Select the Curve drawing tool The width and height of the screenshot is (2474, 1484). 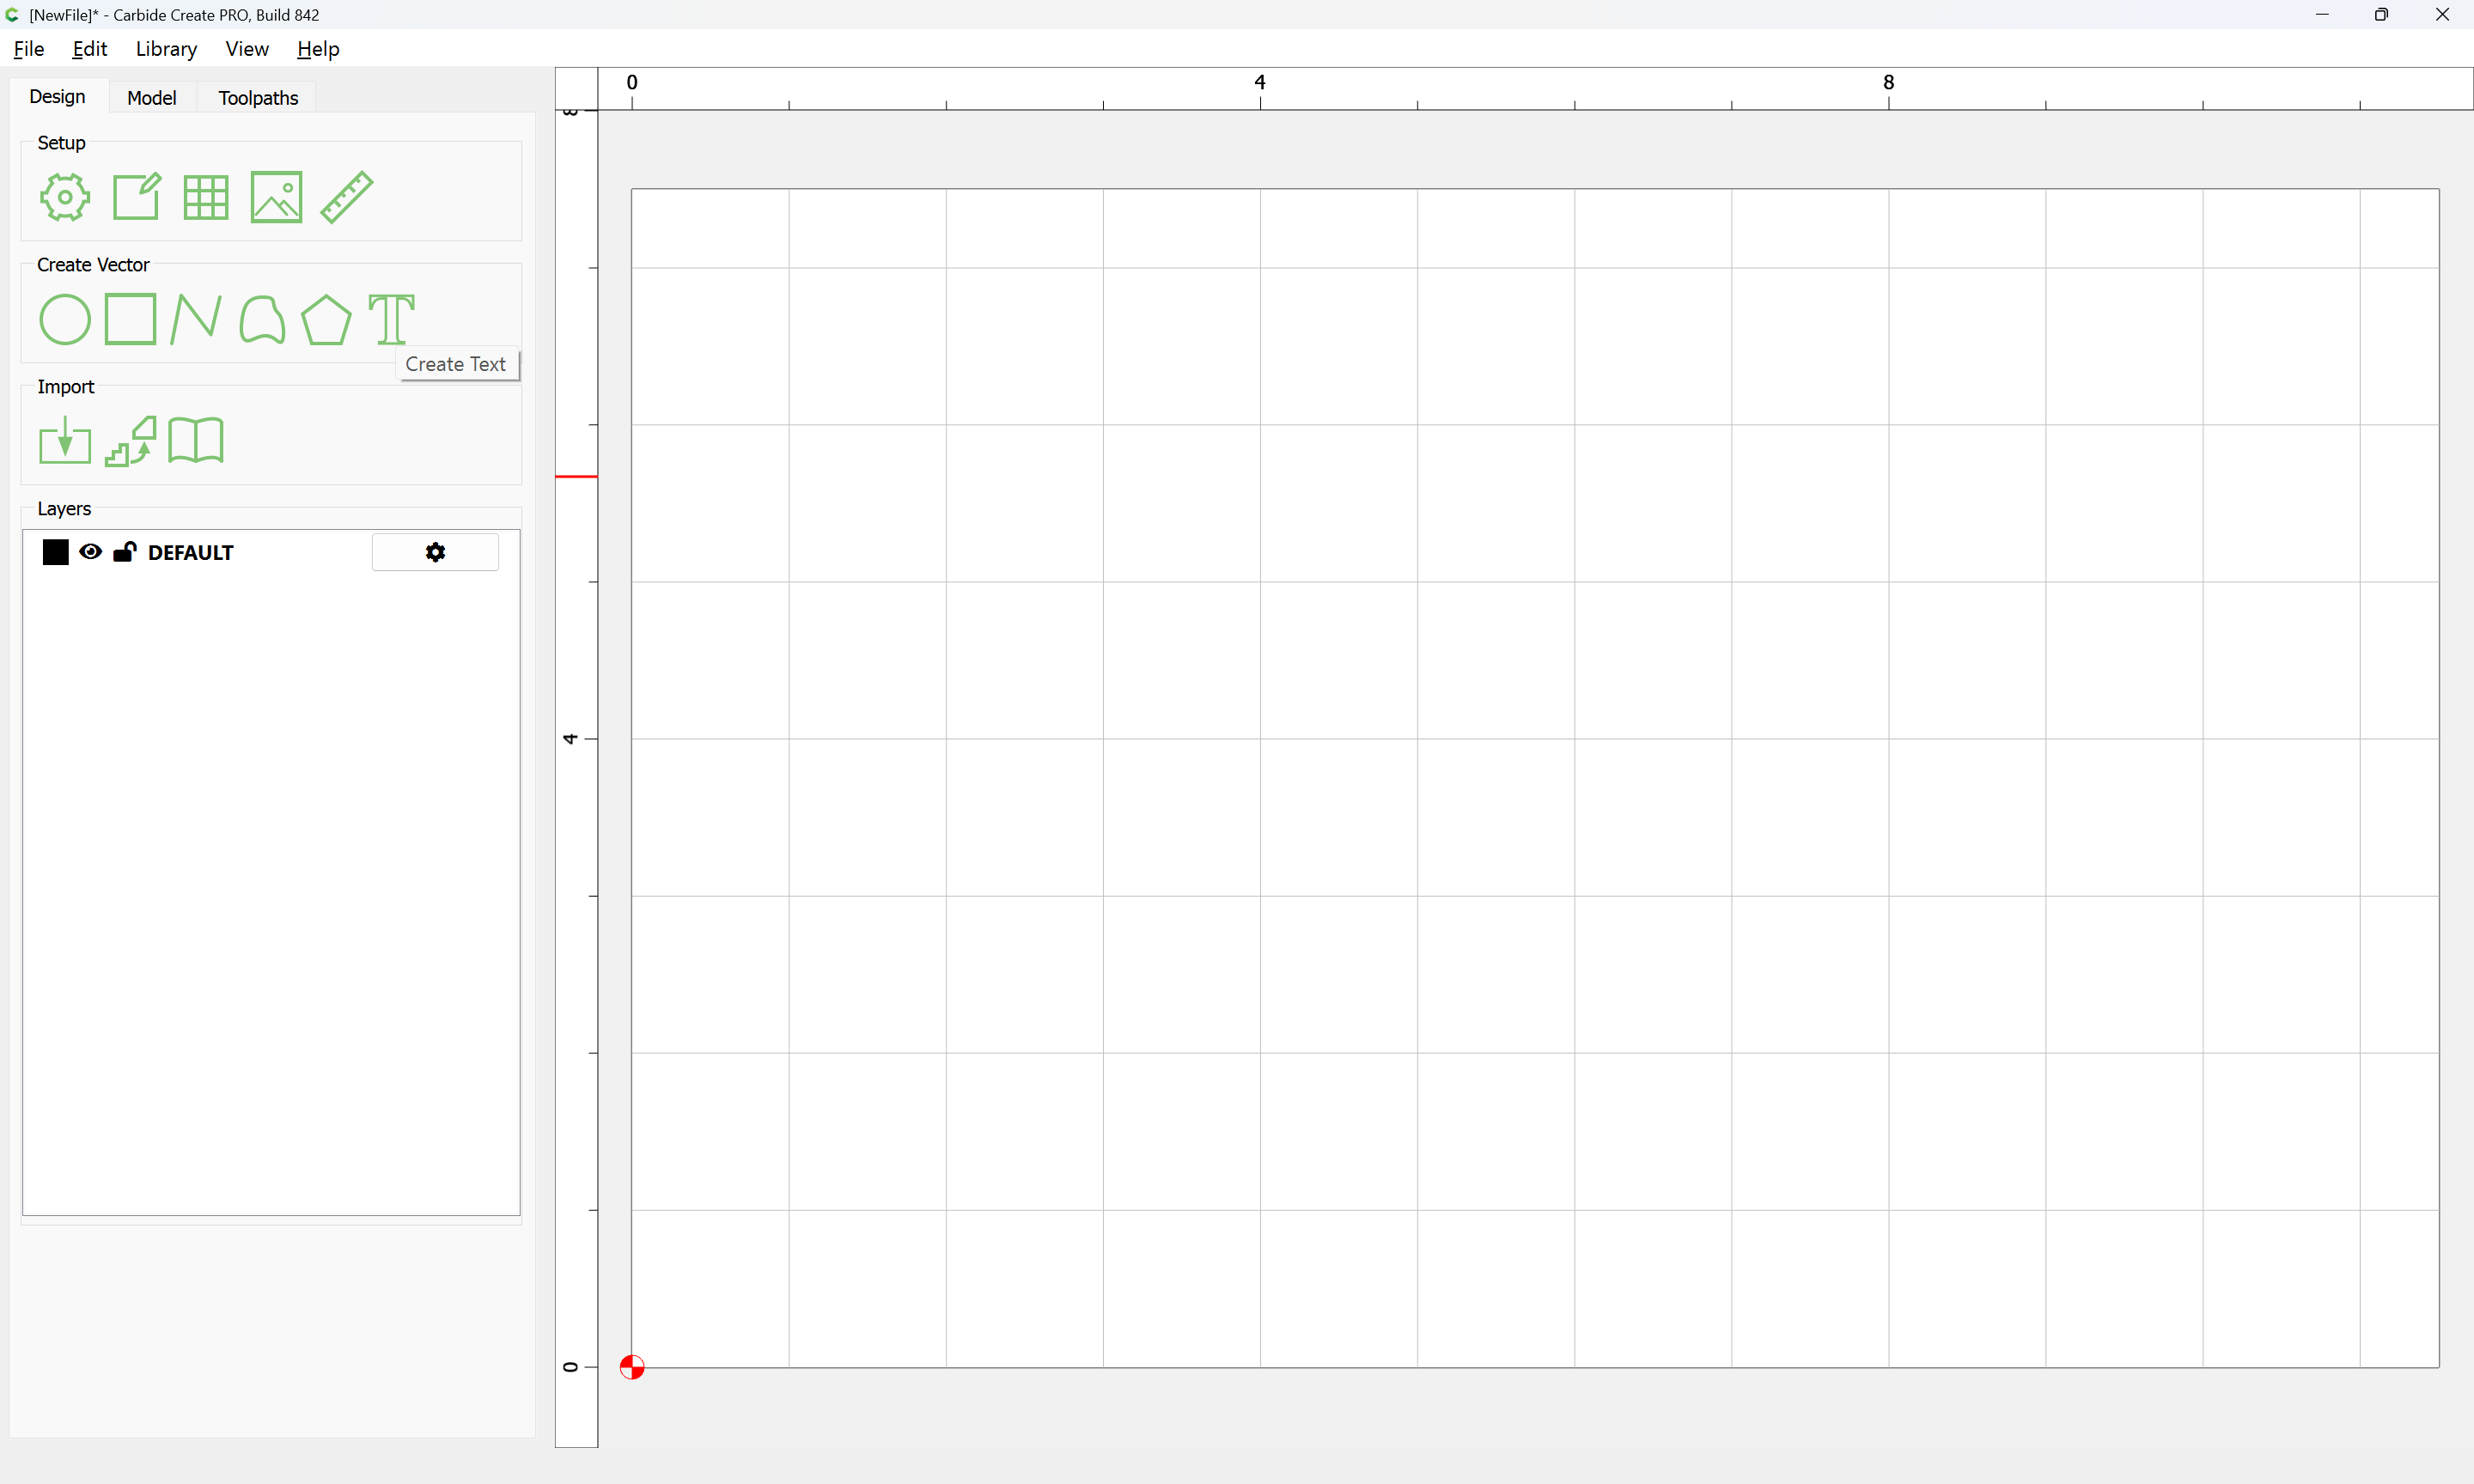pos(262,320)
